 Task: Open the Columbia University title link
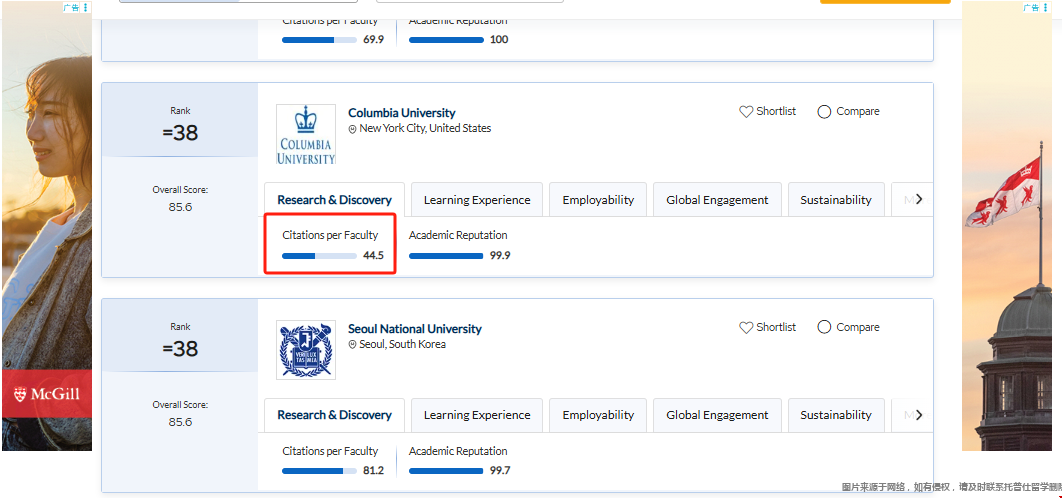point(401,113)
